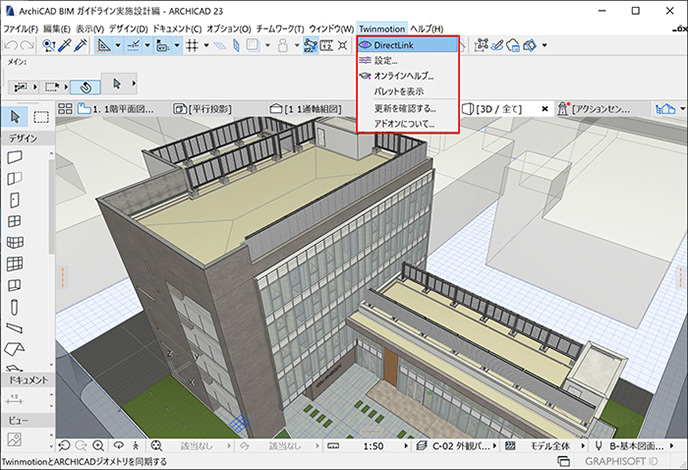Open the デザイン(D) menu
Viewport: 688px width, 470px height.
pyautogui.click(x=129, y=29)
